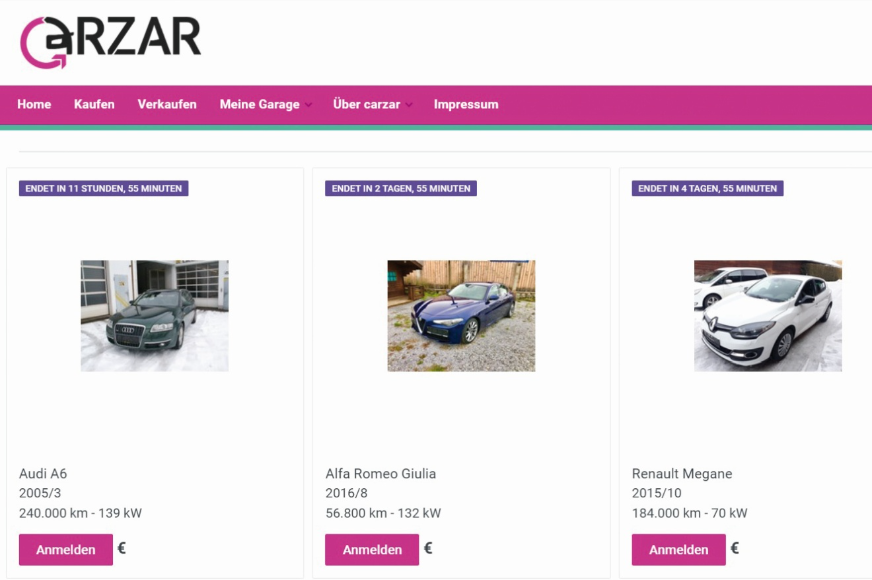Screen dimensions: 872x580
Task: Click the 'Endet in 4 Tagen' badge
Action: coord(707,189)
